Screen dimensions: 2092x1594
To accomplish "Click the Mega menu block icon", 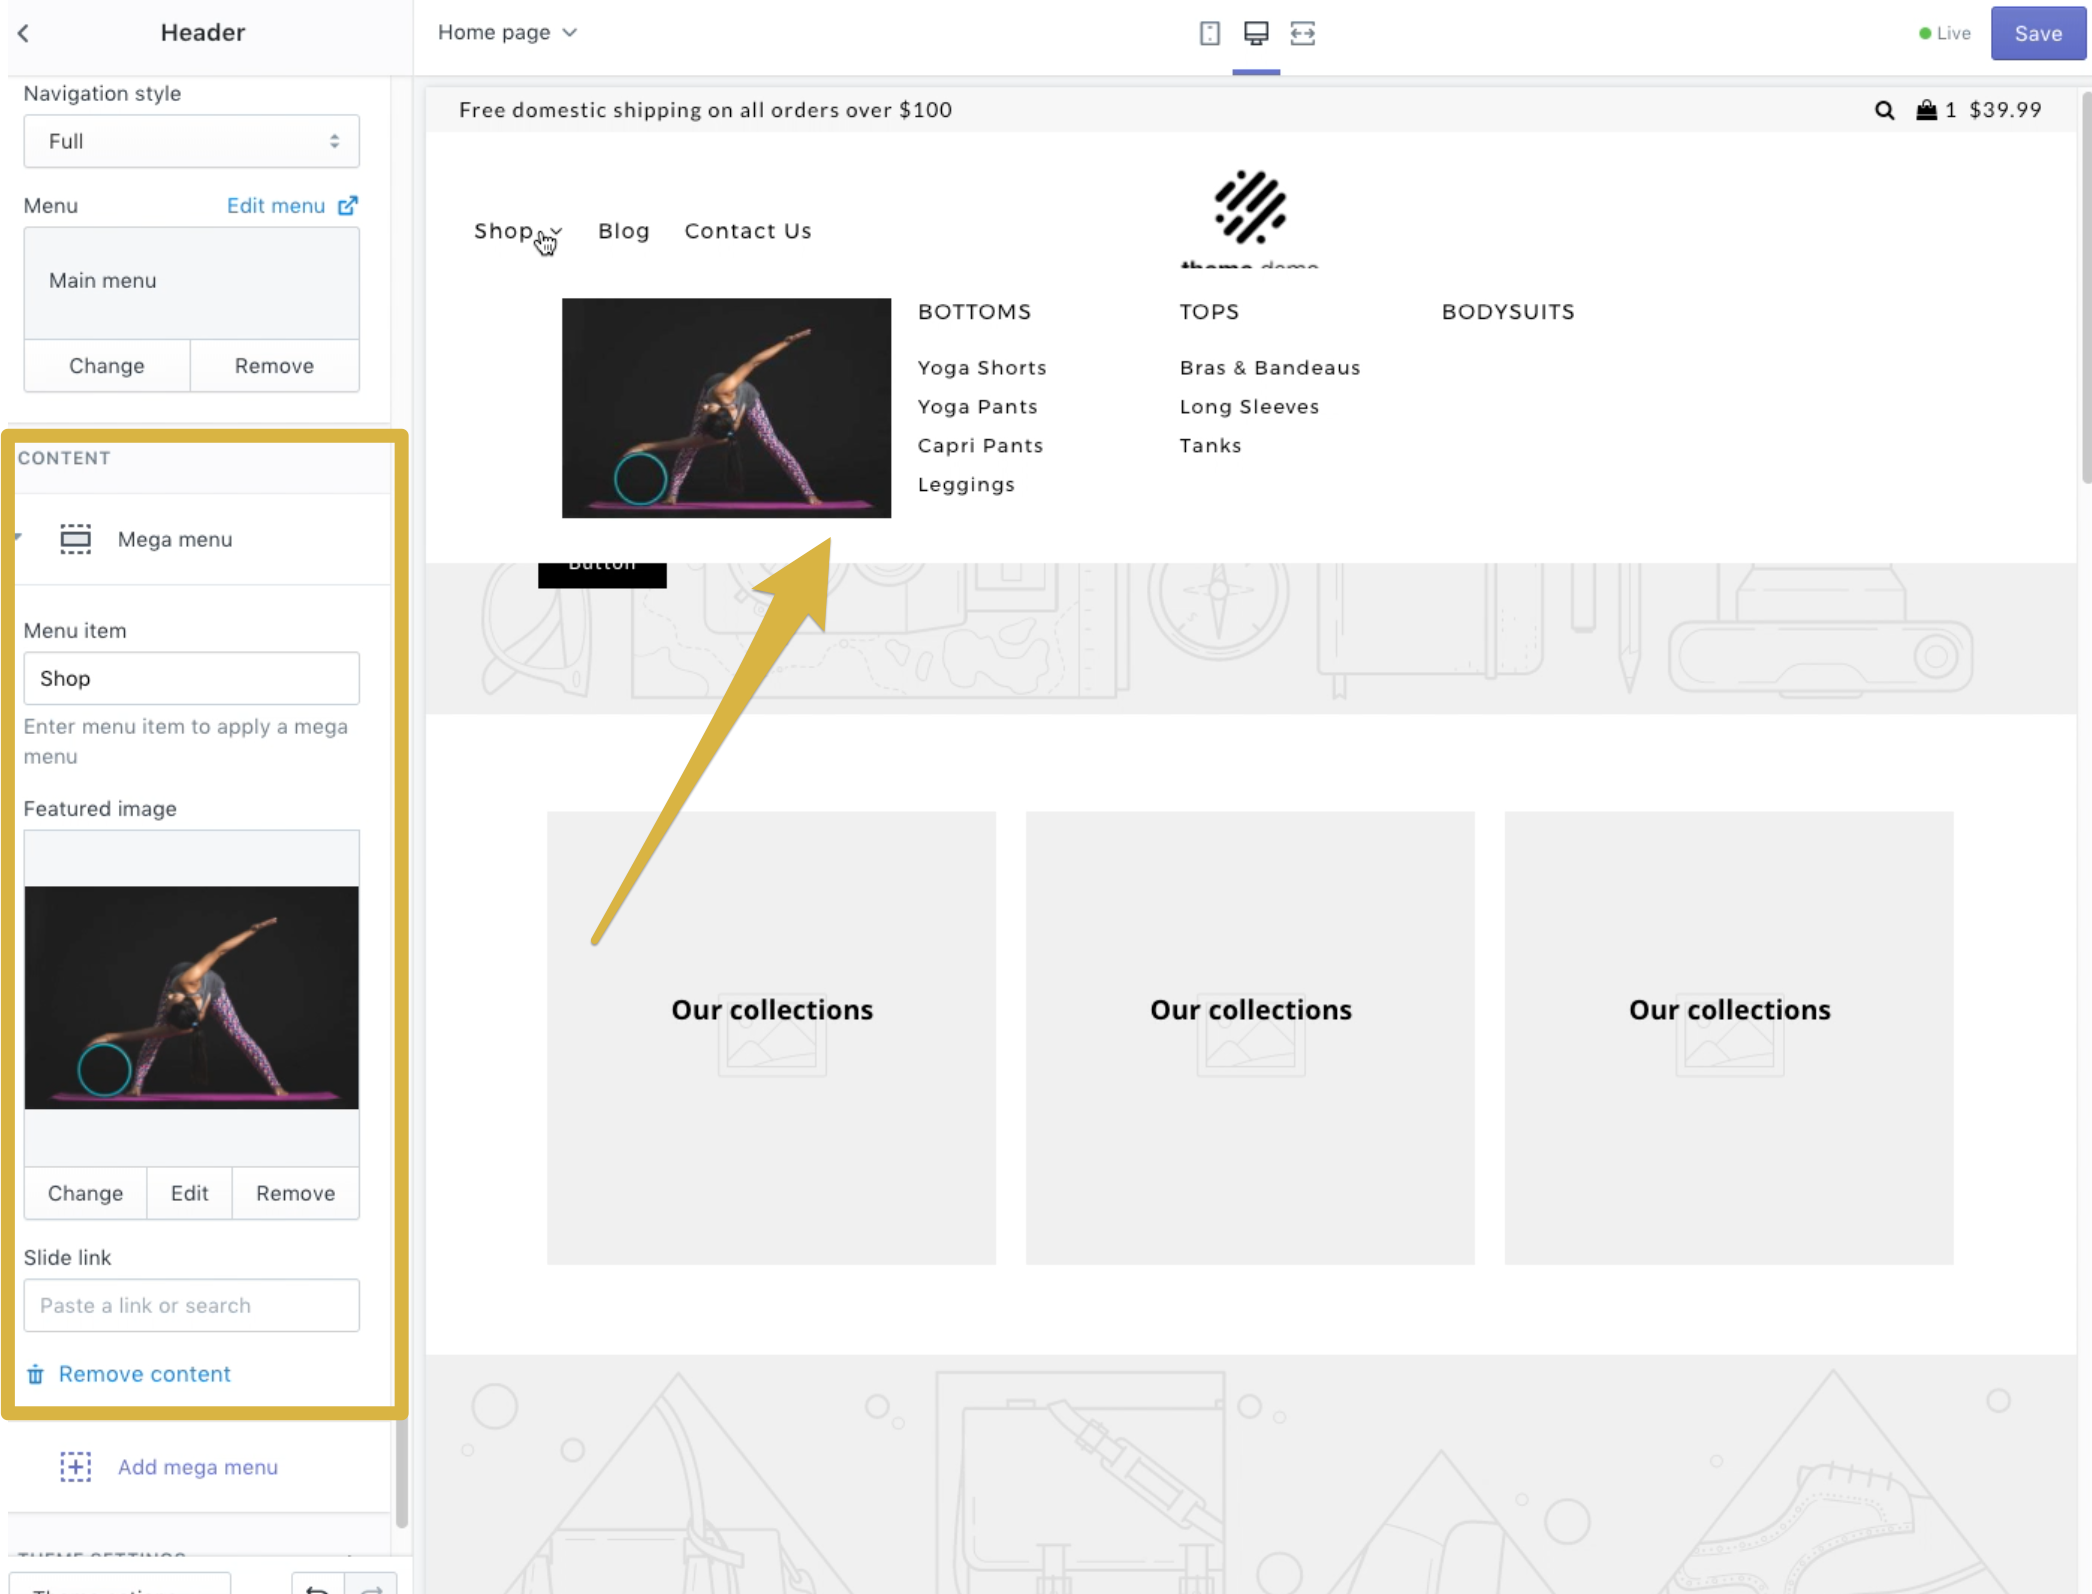I will tap(75, 539).
